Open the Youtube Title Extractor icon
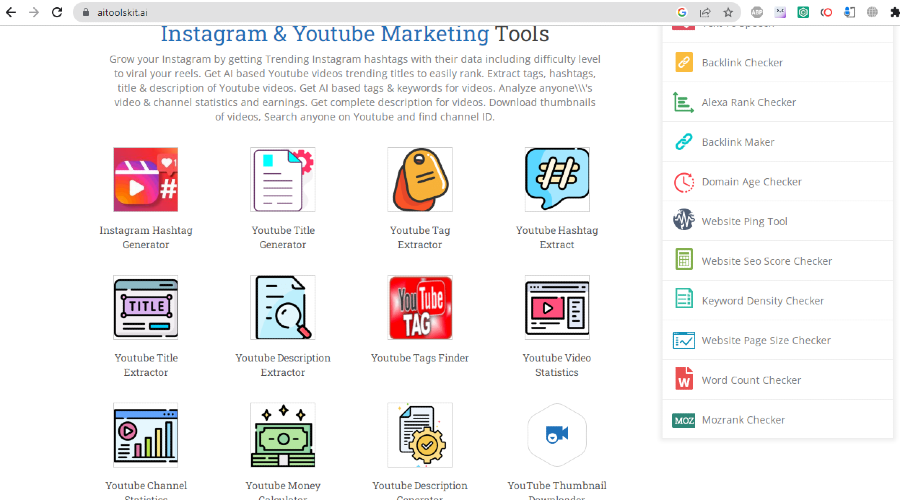The width and height of the screenshot is (900, 500). click(146, 307)
